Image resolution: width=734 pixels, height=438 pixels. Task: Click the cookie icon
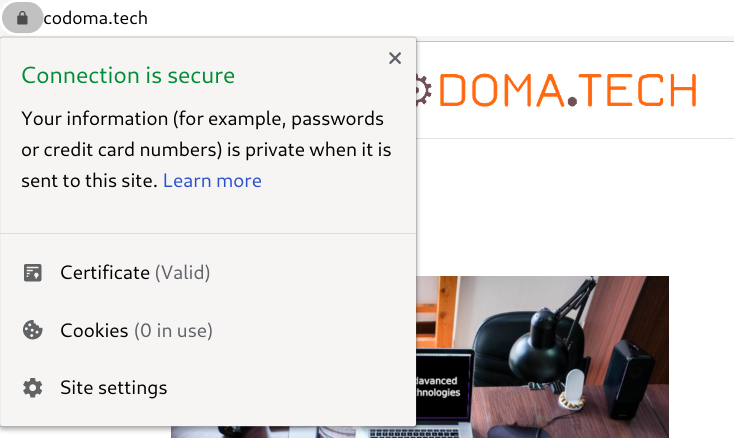33,330
